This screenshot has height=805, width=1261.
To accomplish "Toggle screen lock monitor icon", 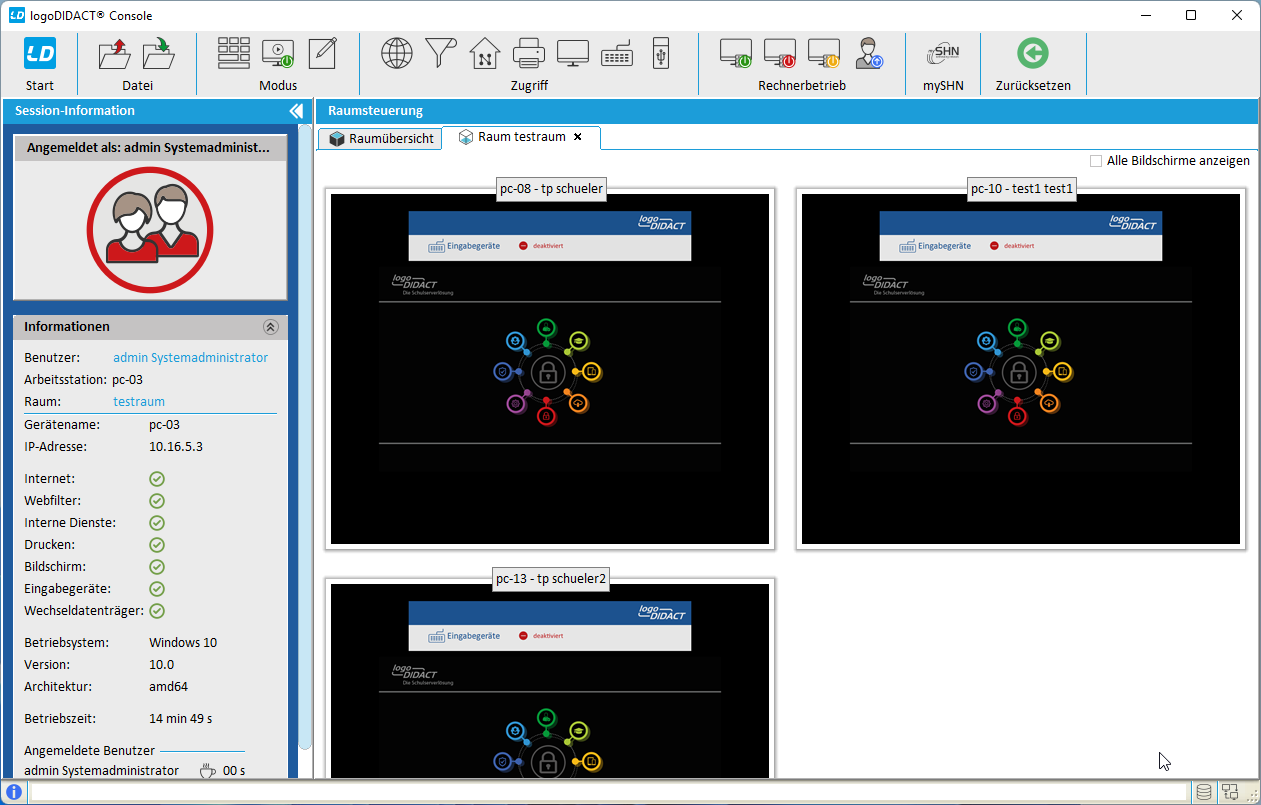I will 573,53.
